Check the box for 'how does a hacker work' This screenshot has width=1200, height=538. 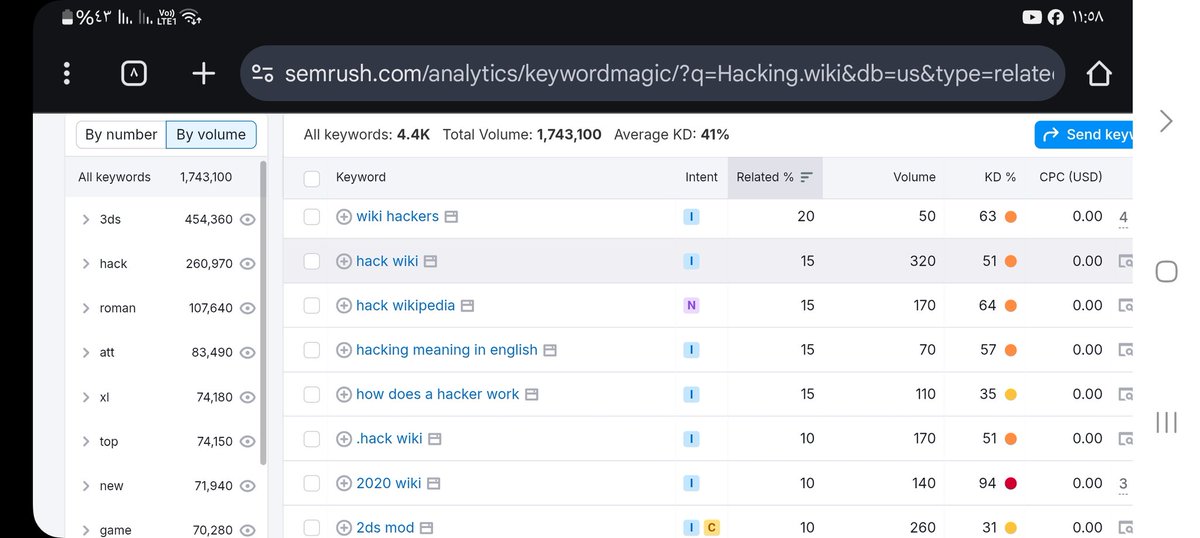pos(312,394)
